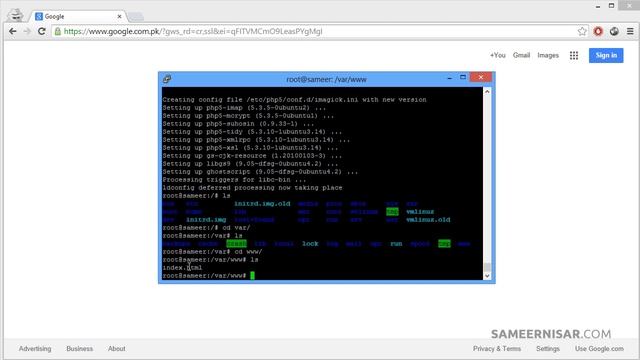The height and width of the screenshot is (360, 640).
Task: Open the Google apps grid
Action: tap(574, 56)
